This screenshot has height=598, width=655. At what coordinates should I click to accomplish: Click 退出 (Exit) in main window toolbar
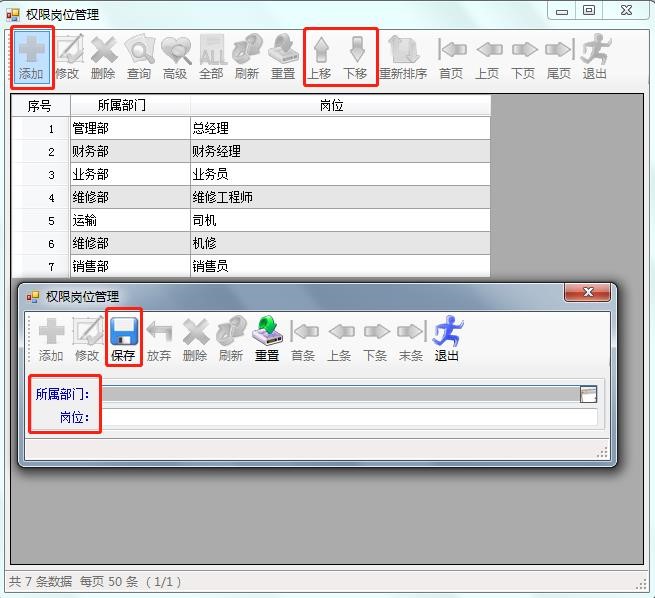[x=595, y=57]
